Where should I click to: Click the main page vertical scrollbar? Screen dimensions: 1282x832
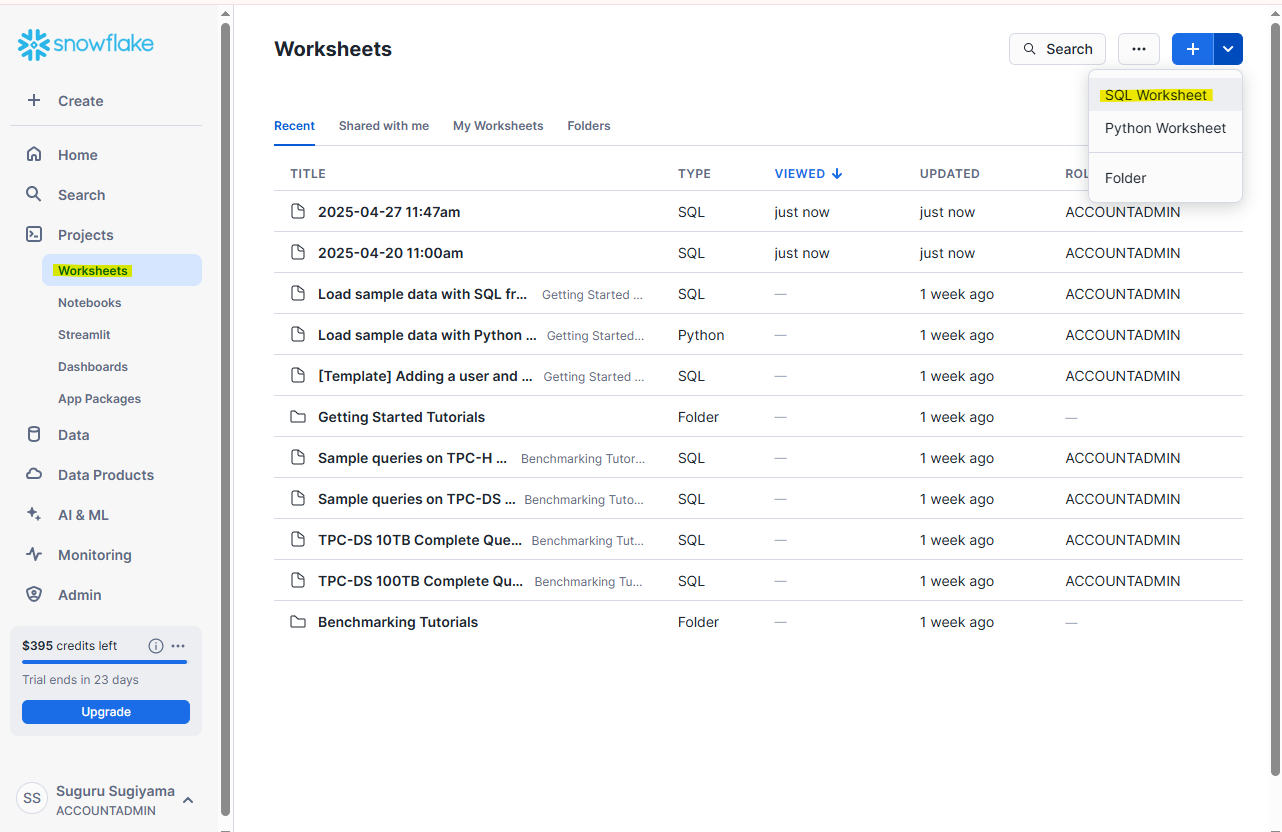1275,398
